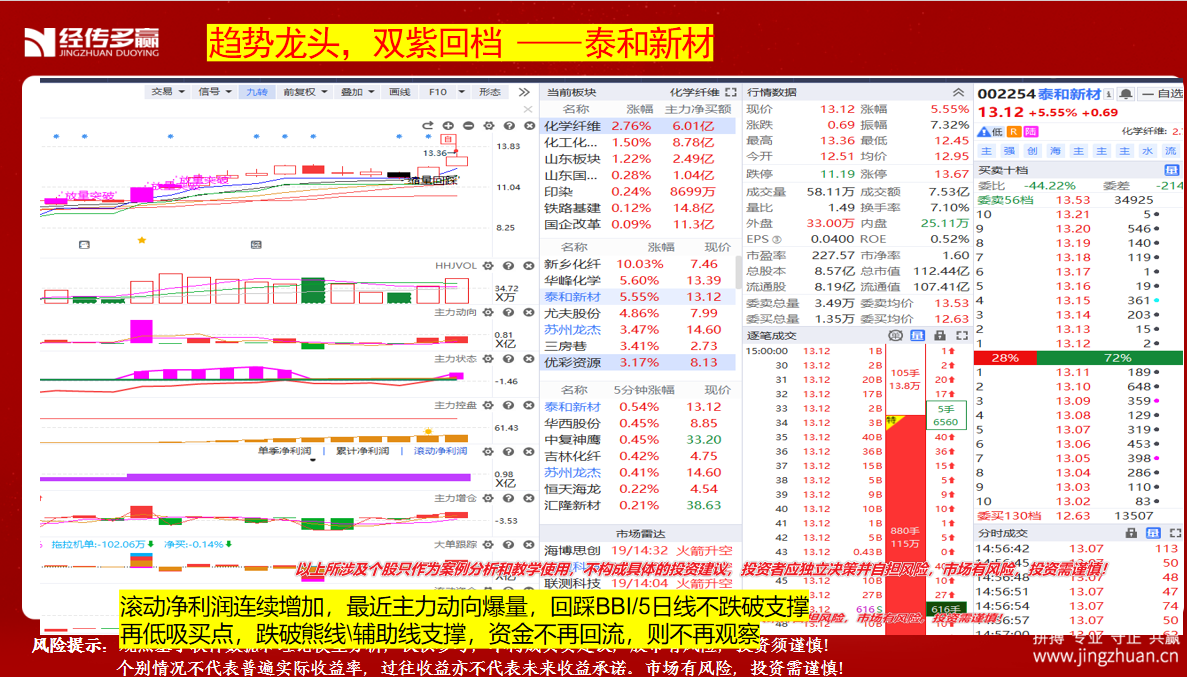Open 华峰化学 from sector stock list
The height and width of the screenshot is (677, 1187).
point(573,281)
